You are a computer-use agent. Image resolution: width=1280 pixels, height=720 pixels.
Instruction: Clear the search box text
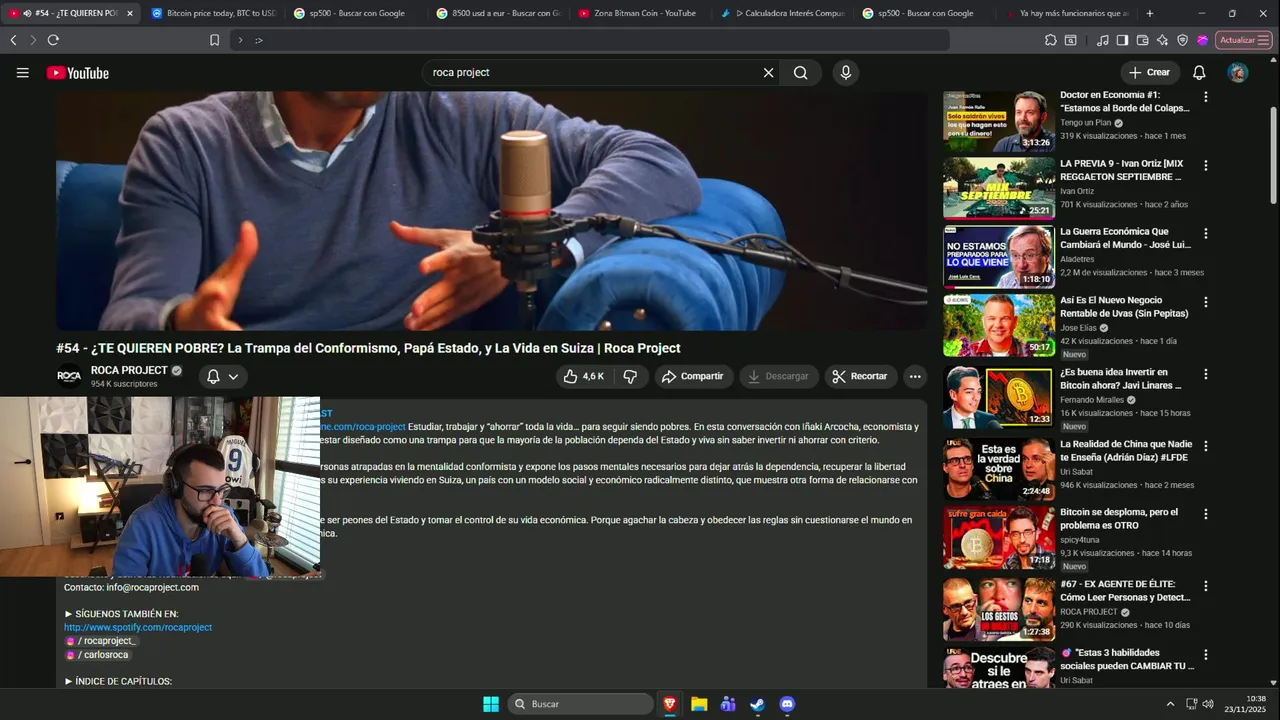[x=768, y=73]
